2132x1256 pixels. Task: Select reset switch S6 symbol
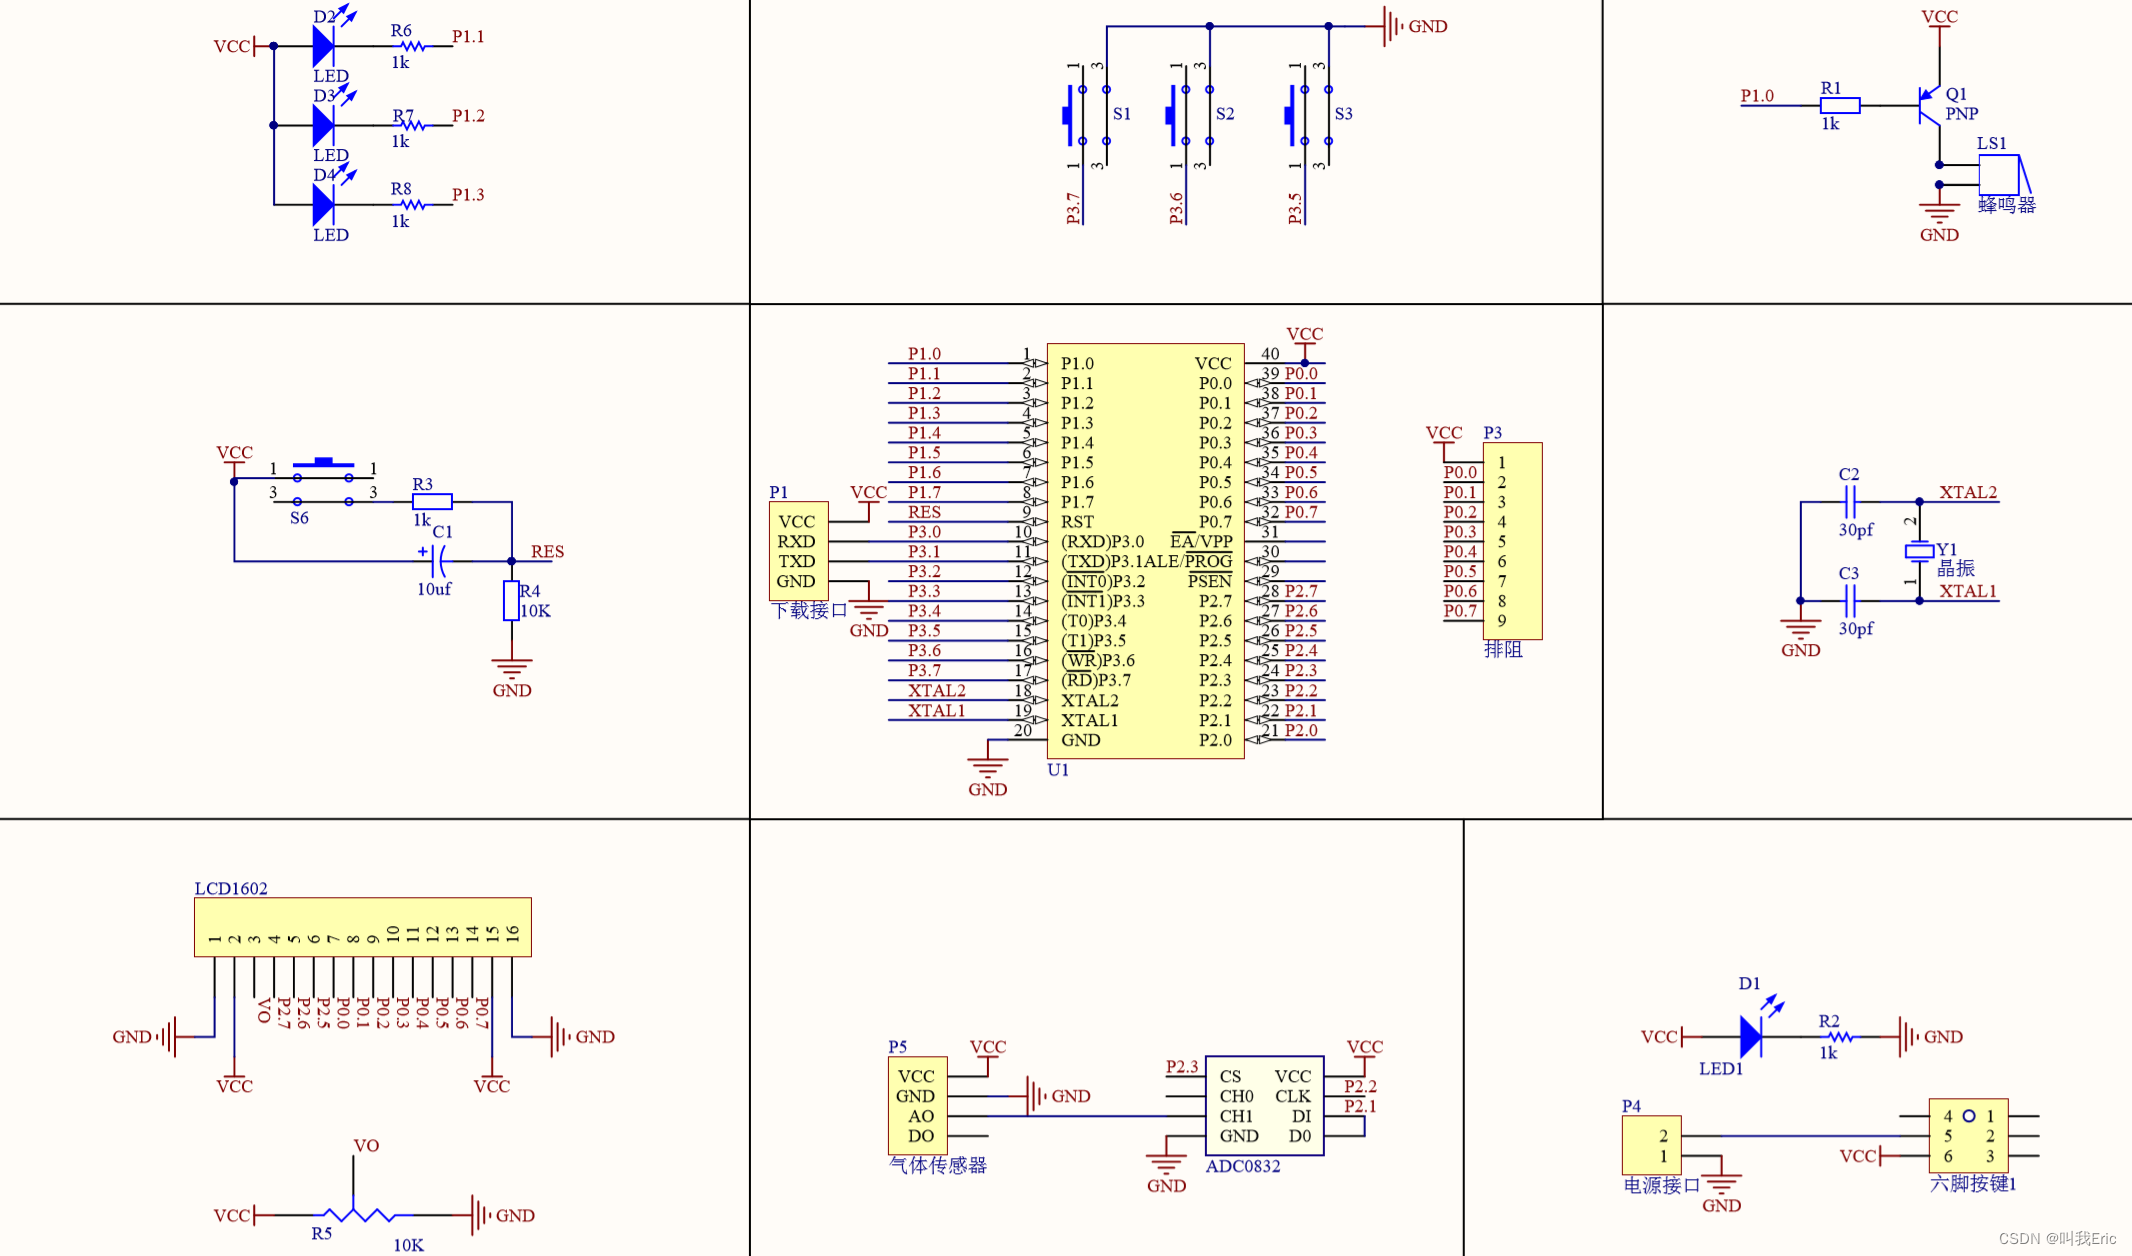(323, 483)
